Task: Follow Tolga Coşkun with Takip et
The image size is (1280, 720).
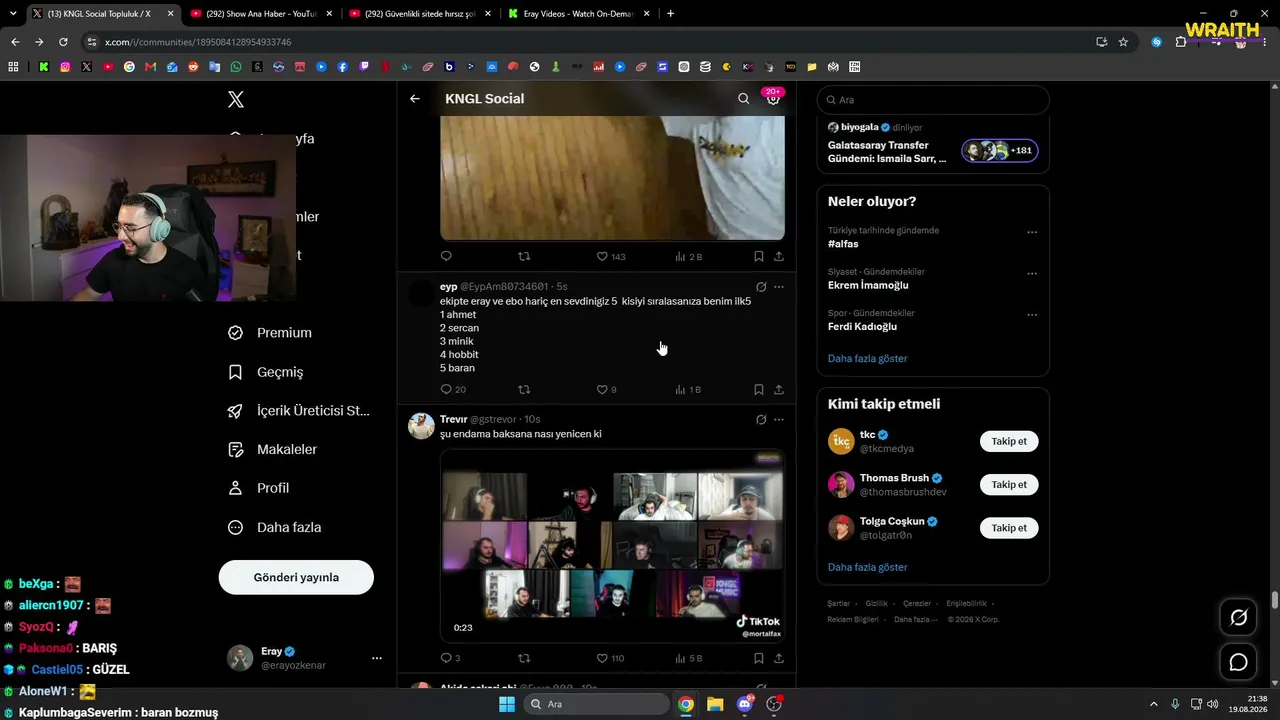Action: [x=1009, y=528]
